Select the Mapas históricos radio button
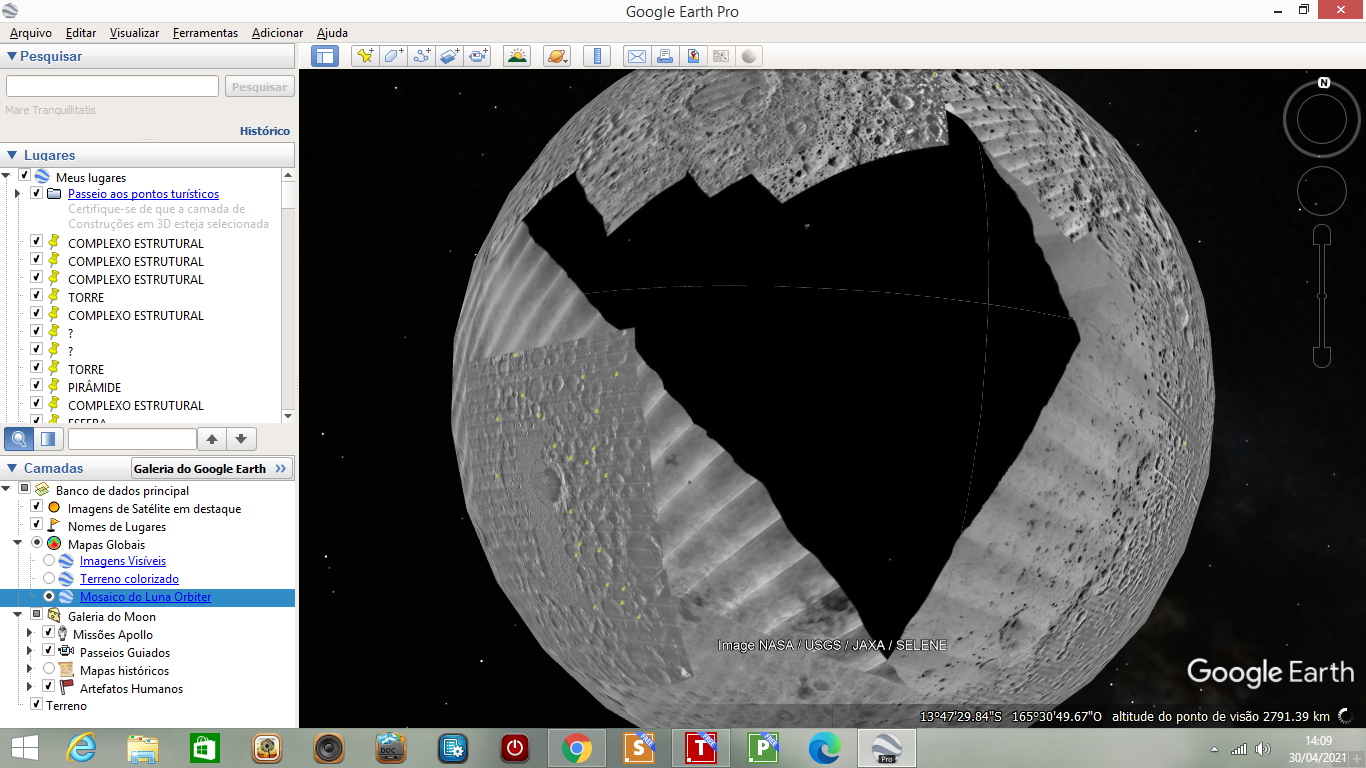Image resolution: width=1366 pixels, height=768 pixels. coord(48,670)
